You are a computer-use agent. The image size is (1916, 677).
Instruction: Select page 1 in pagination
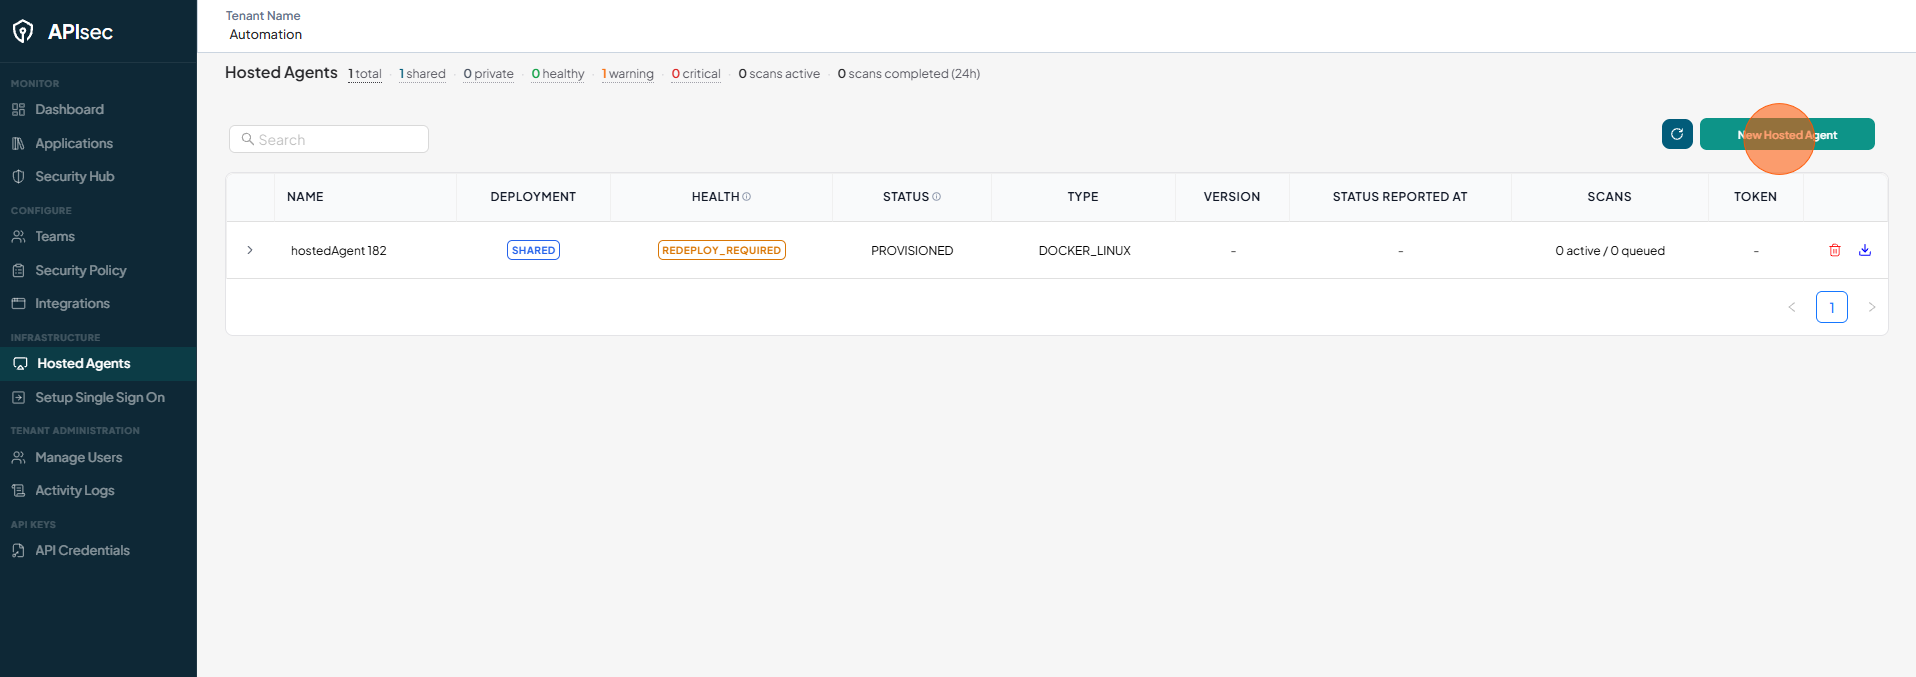[1832, 307]
